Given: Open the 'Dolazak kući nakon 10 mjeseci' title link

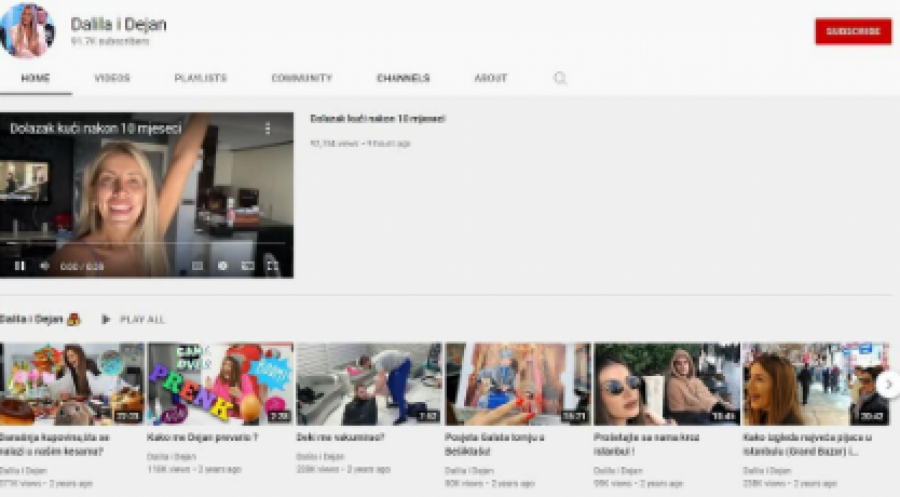Looking at the screenshot, I should click(377, 119).
